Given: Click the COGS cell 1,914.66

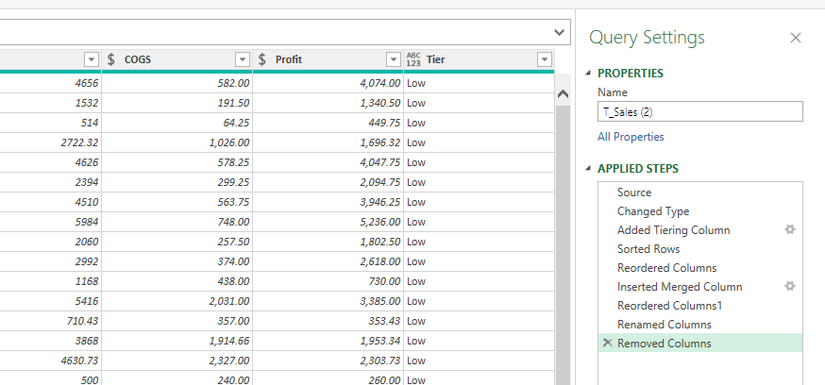Looking at the screenshot, I should (177, 341).
